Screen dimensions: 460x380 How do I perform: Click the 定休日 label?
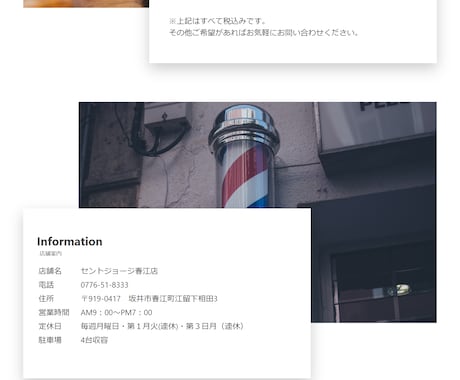tap(50, 326)
